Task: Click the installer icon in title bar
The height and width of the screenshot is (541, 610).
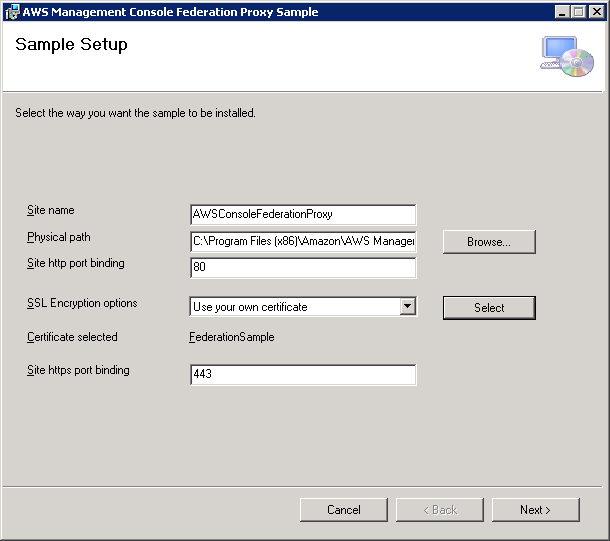Action: 12,12
